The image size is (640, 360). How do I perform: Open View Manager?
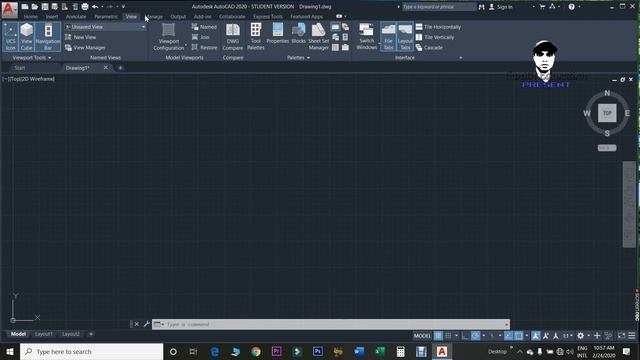click(85, 48)
